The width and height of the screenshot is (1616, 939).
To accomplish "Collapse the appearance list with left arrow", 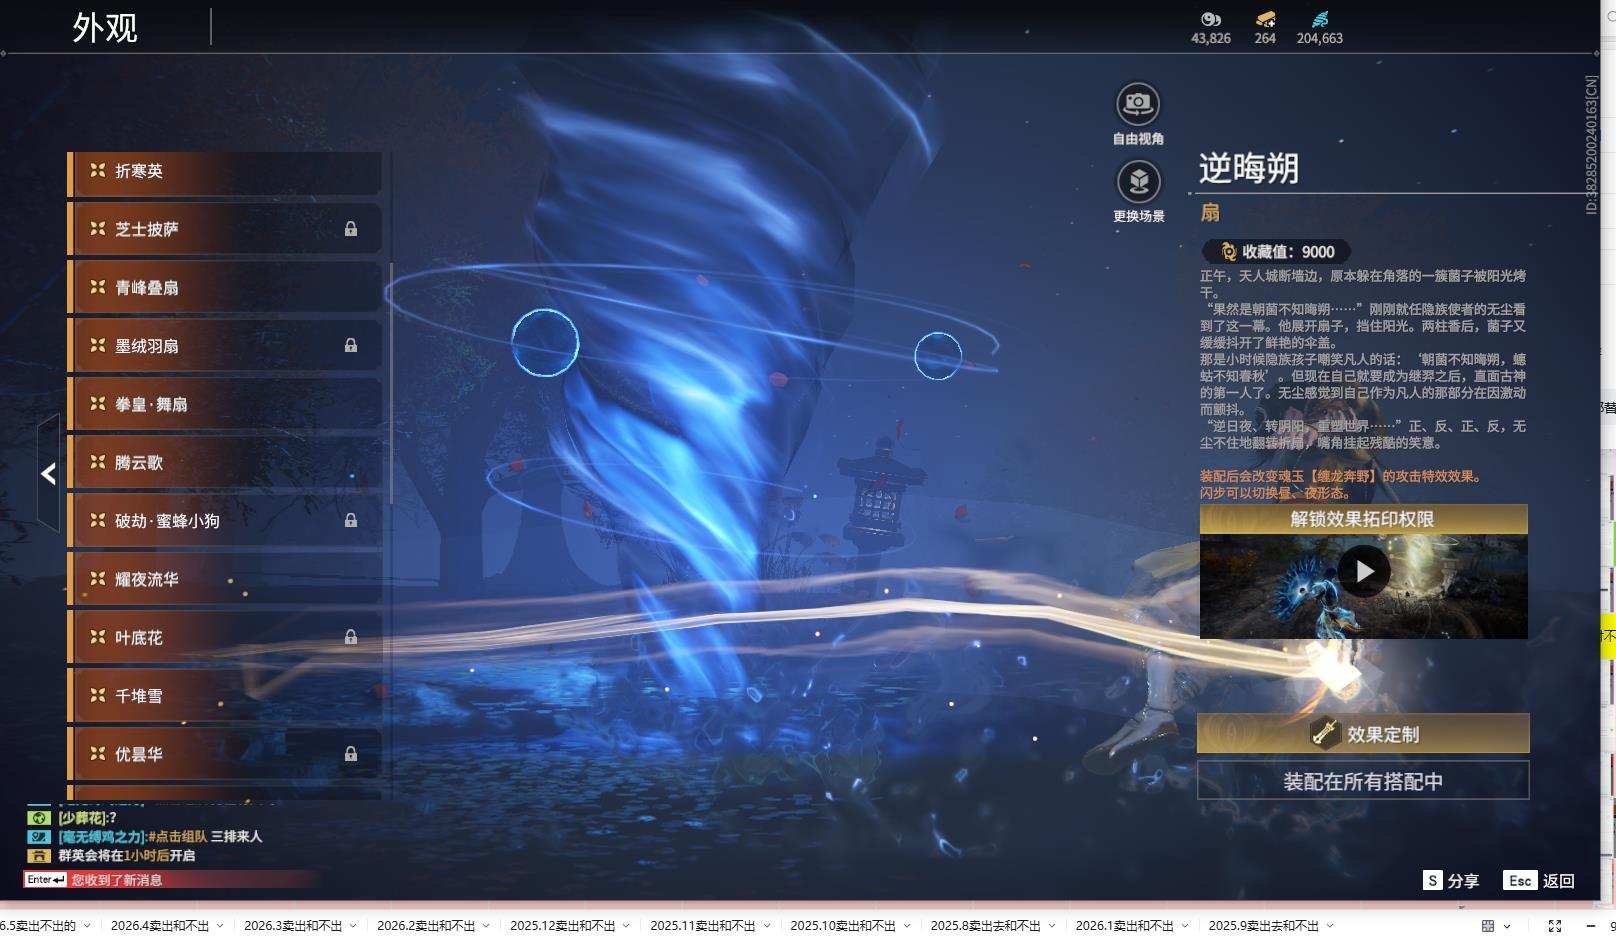I will (48, 474).
